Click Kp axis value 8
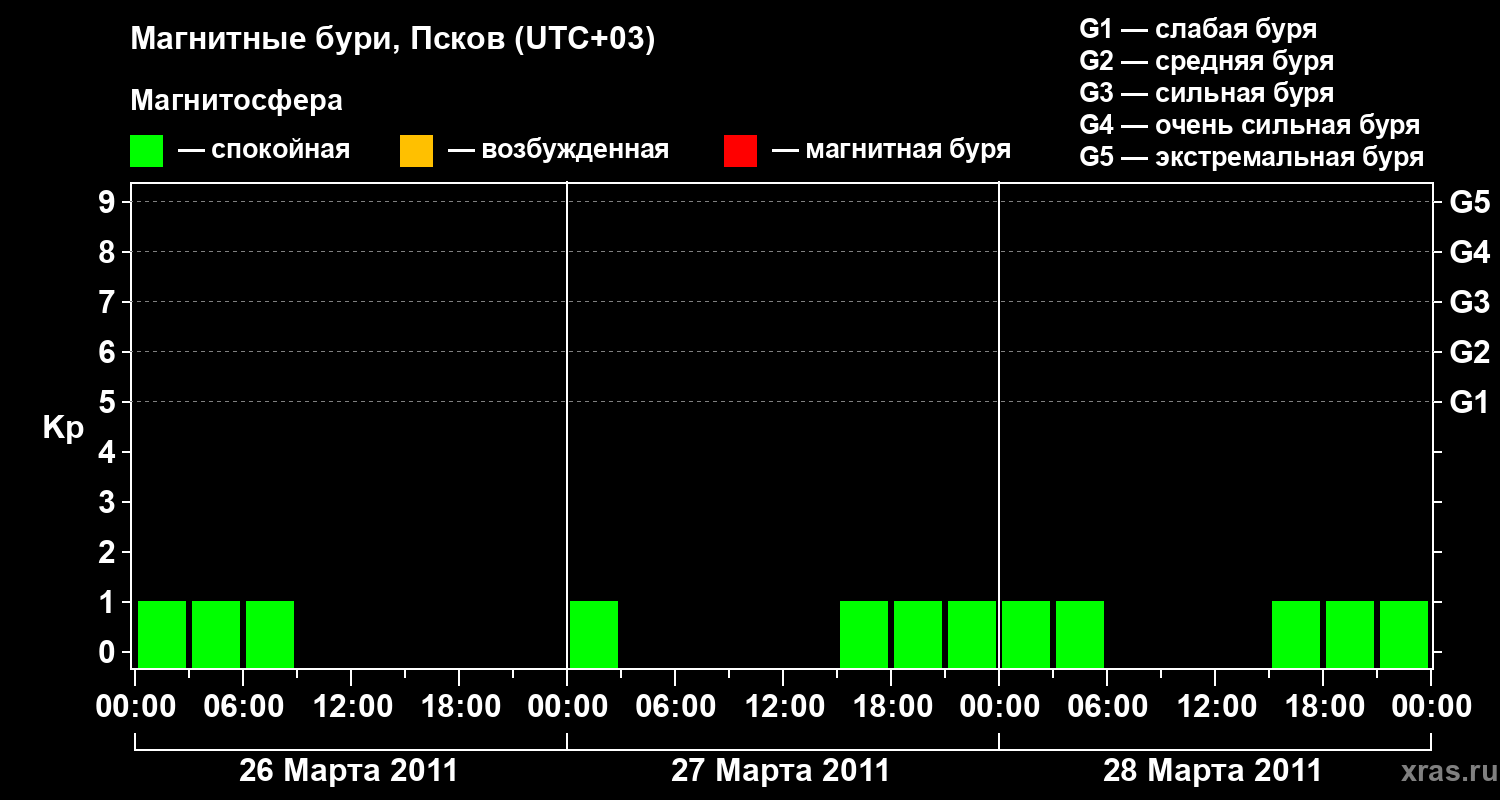Viewport: 1500px width, 800px height. point(109,252)
